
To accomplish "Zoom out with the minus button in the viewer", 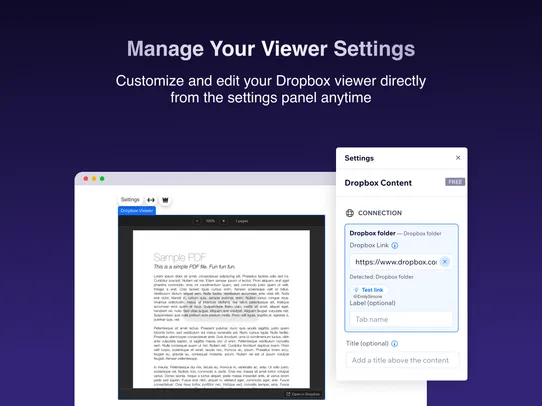I will click(197, 221).
